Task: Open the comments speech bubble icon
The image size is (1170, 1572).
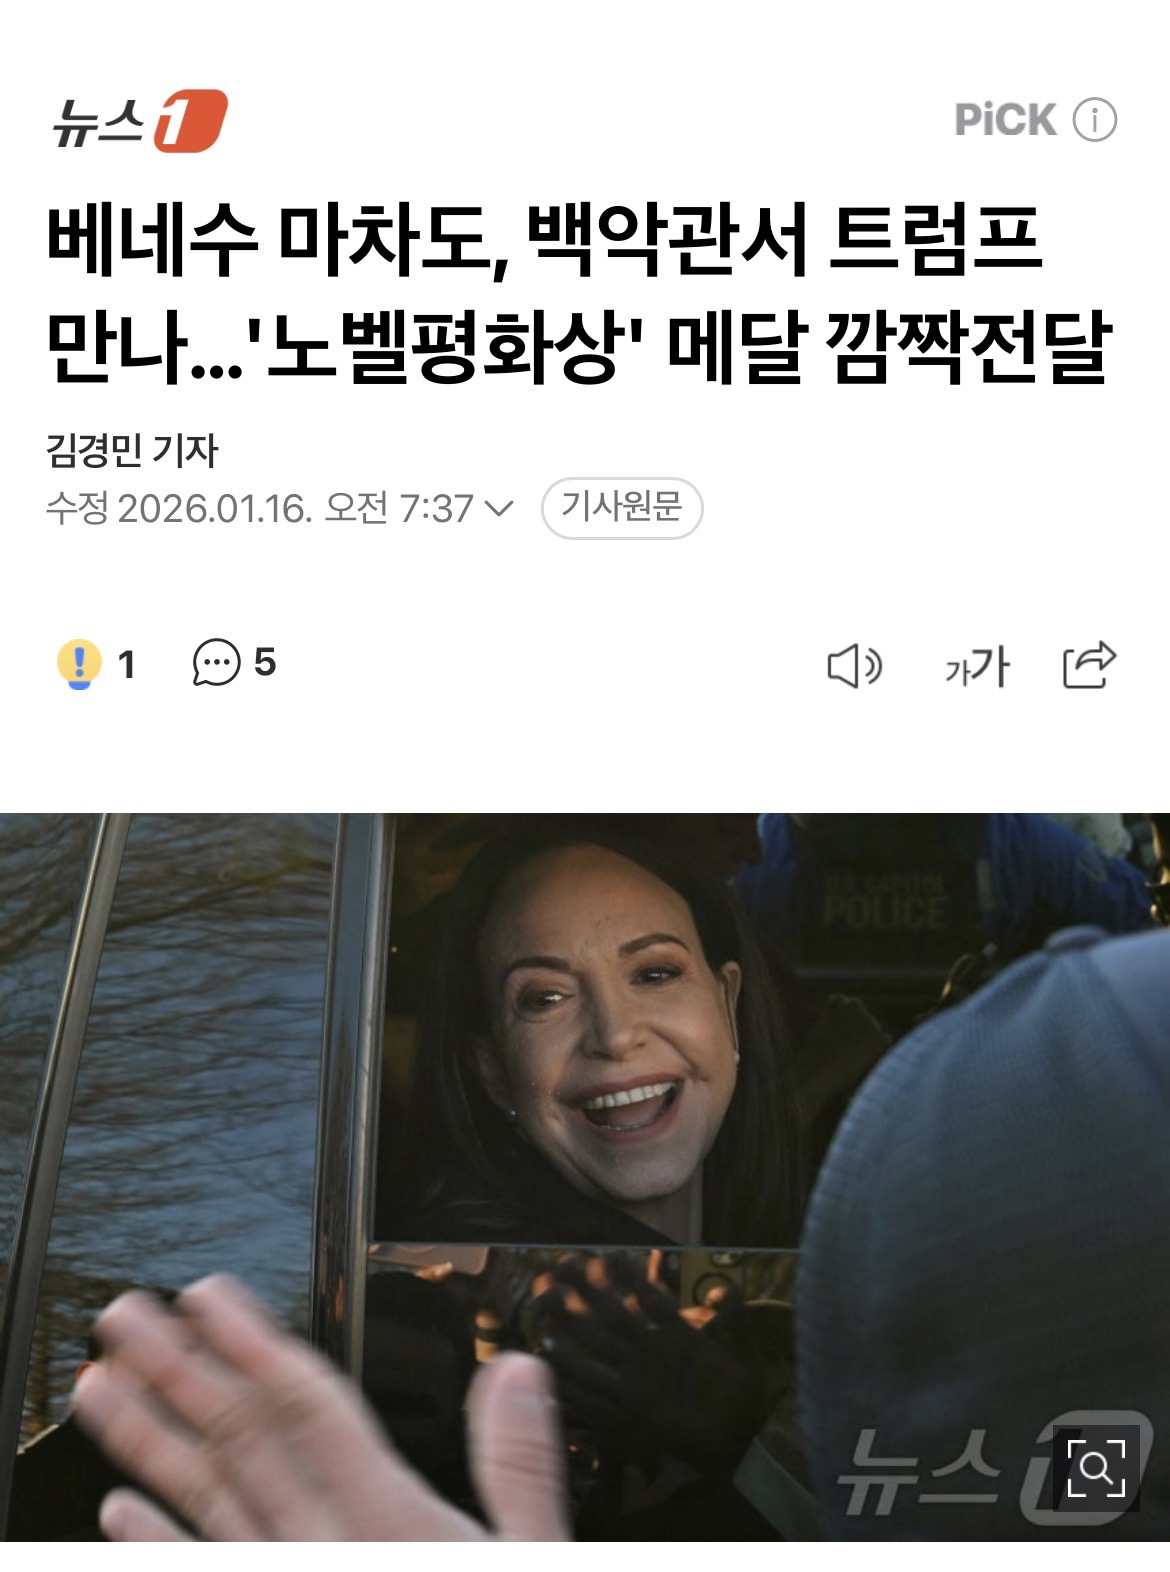Action: [x=216, y=662]
